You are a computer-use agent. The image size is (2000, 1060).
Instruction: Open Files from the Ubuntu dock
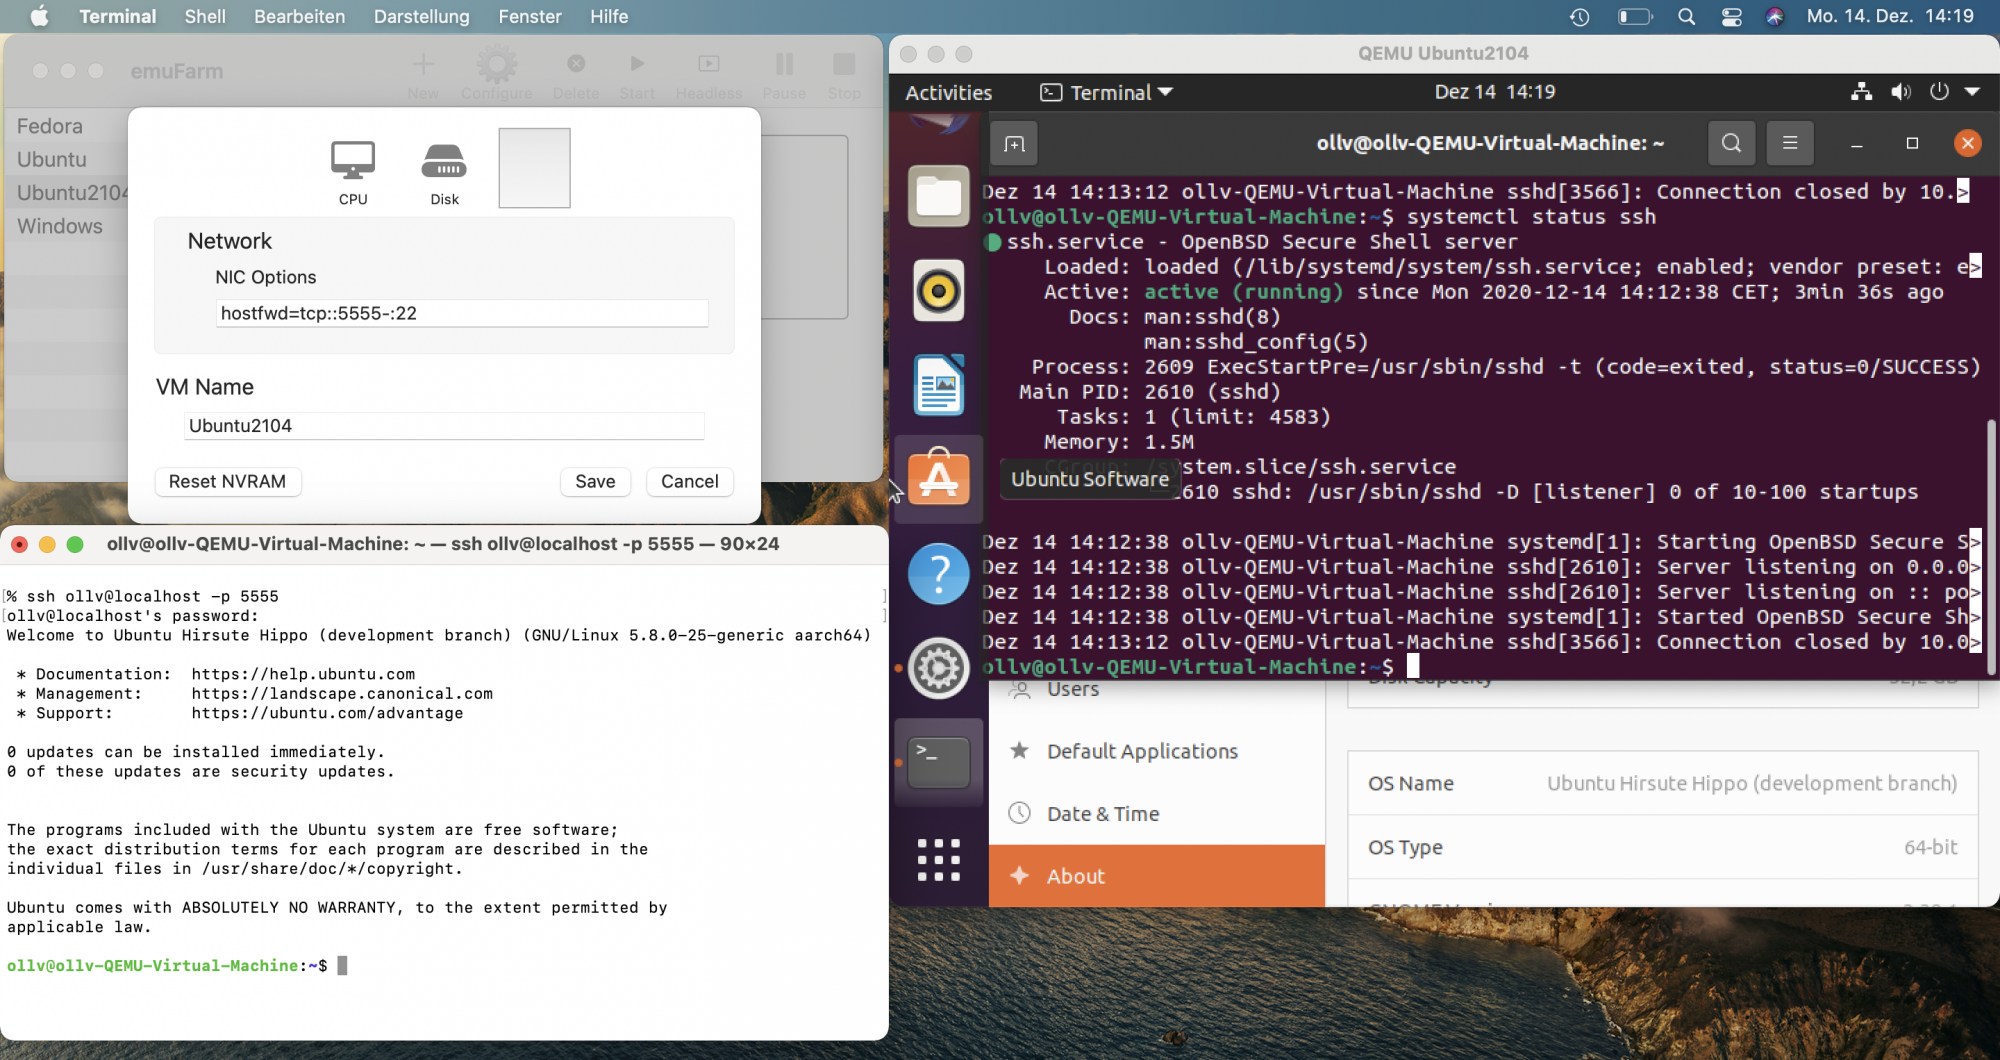click(938, 196)
